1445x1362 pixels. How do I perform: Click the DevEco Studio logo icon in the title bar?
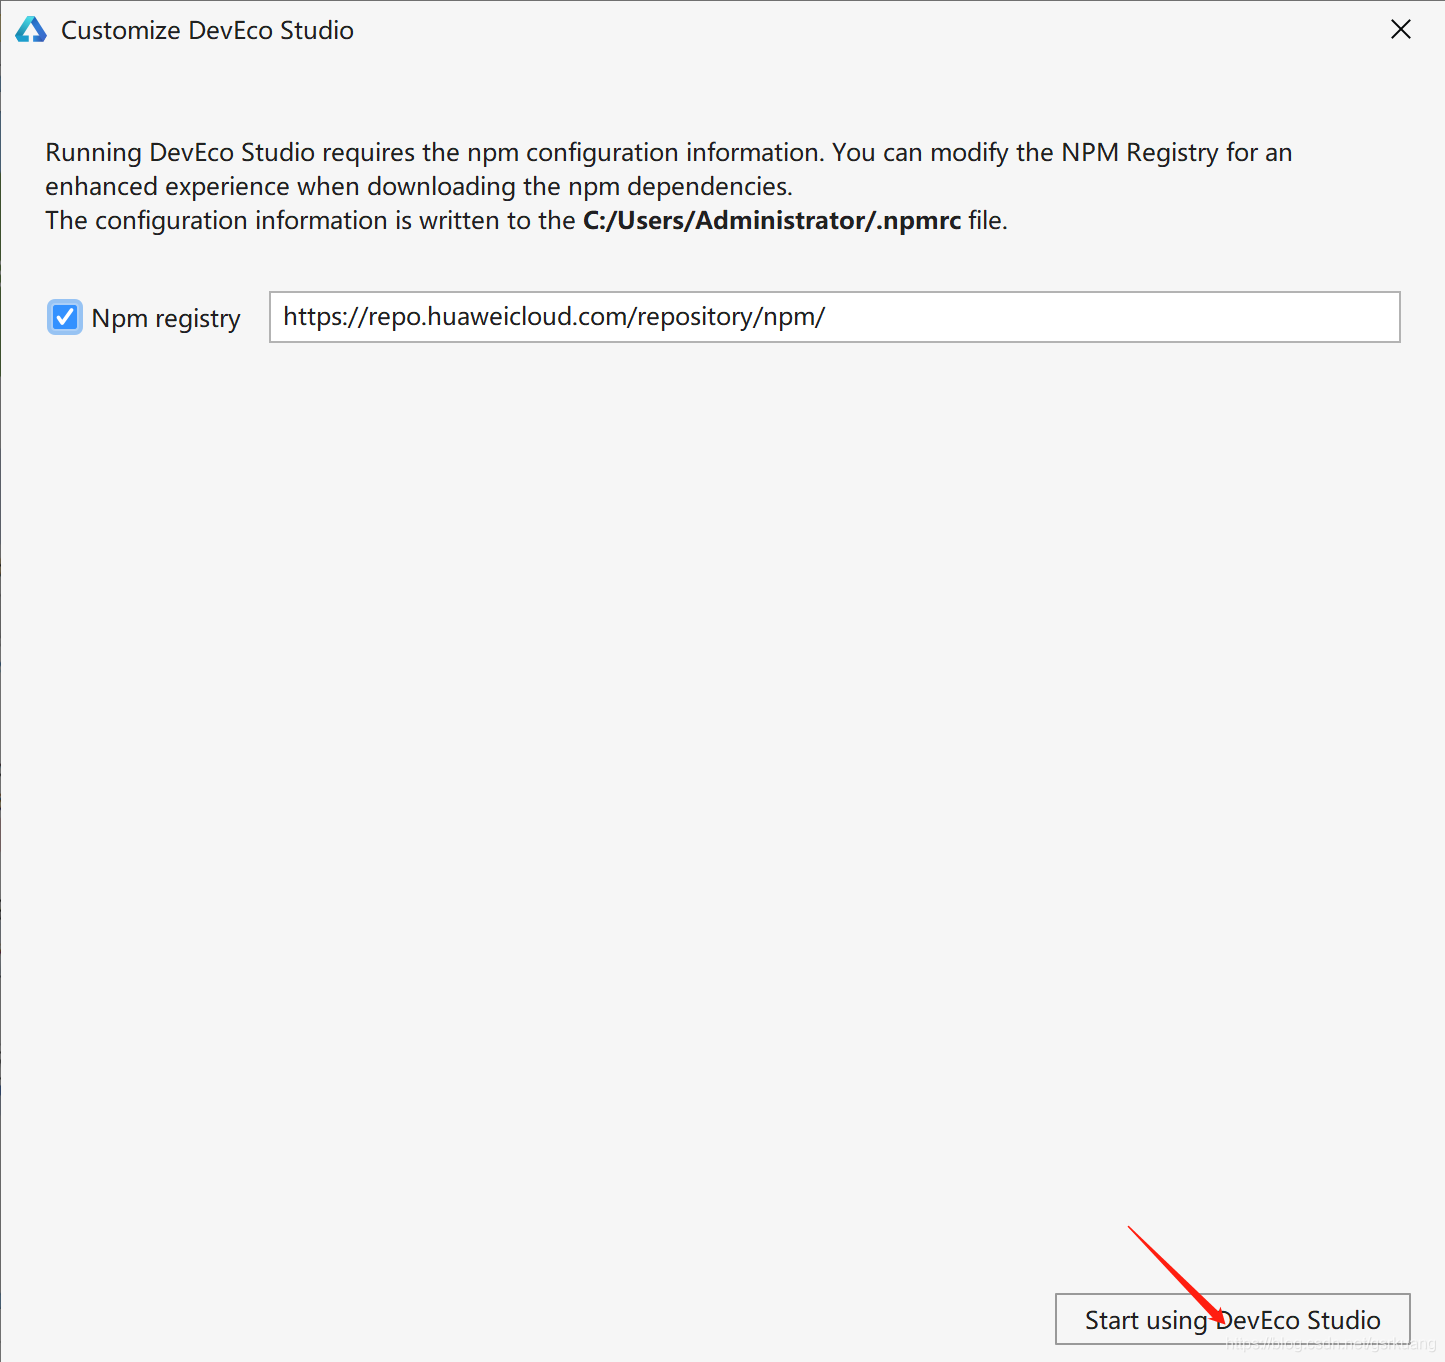(31, 30)
